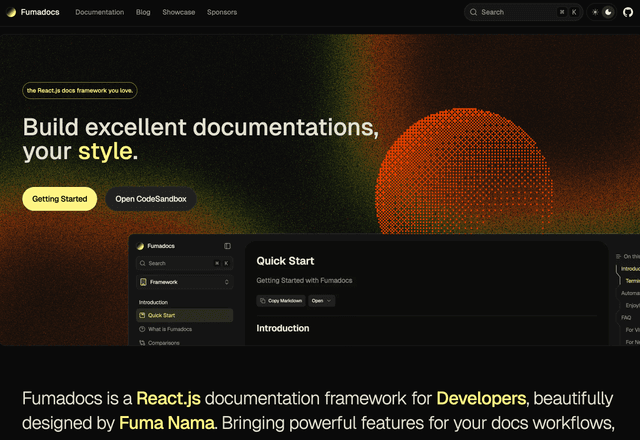Screen dimensions: 640x440
Task: Expand the Open dropdown beside Copy Markdown
Action: coord(321,300)
